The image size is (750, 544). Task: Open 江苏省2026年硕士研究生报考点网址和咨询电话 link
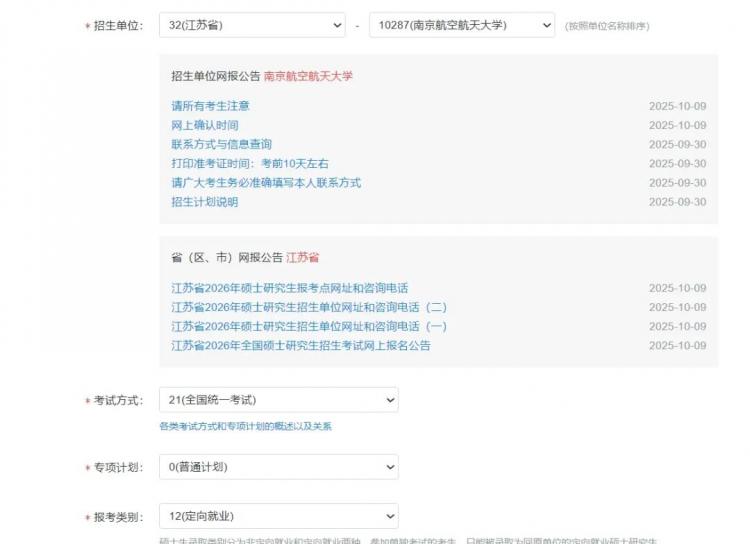click(x=289, y=288)
